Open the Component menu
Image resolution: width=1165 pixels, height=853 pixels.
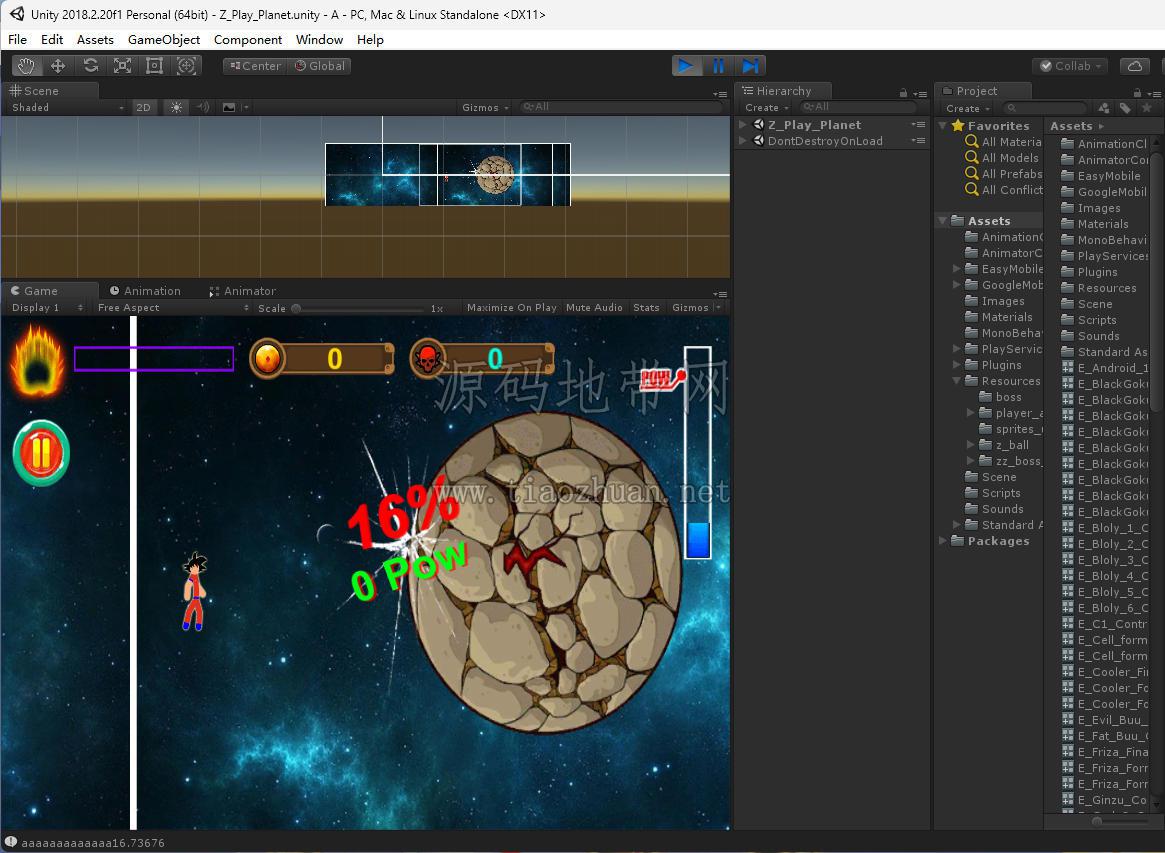247,39
